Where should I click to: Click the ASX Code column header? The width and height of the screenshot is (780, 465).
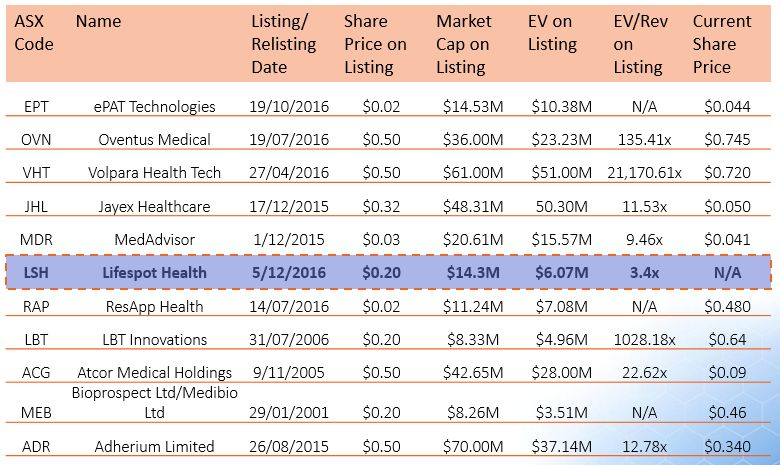click(34, 33)
